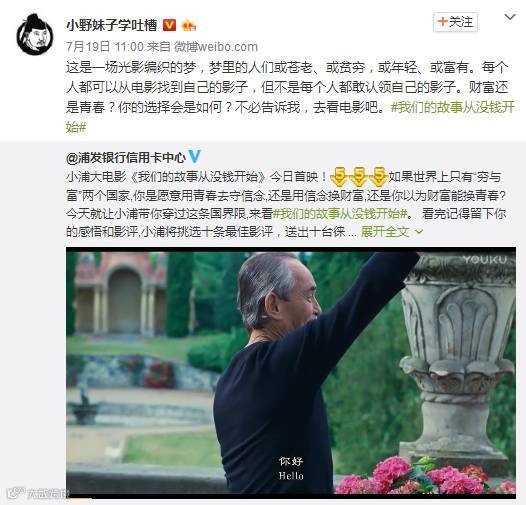The height and width of the screenshot is (505, 526).
Task: Click the Weibo watermark logo bottom-left
Action: (38, 493)
